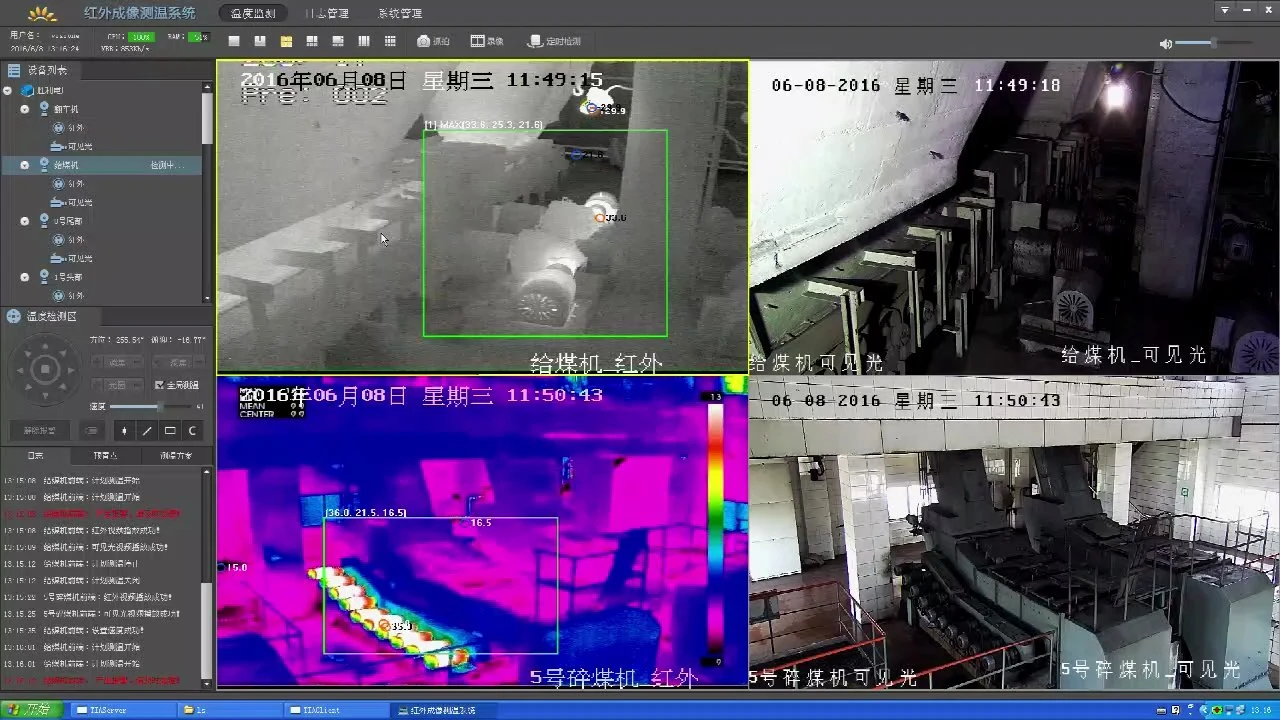Toggle the 全屏测温 checkbox
This screenshot has height=720, width=1280.
click(159, 384)
